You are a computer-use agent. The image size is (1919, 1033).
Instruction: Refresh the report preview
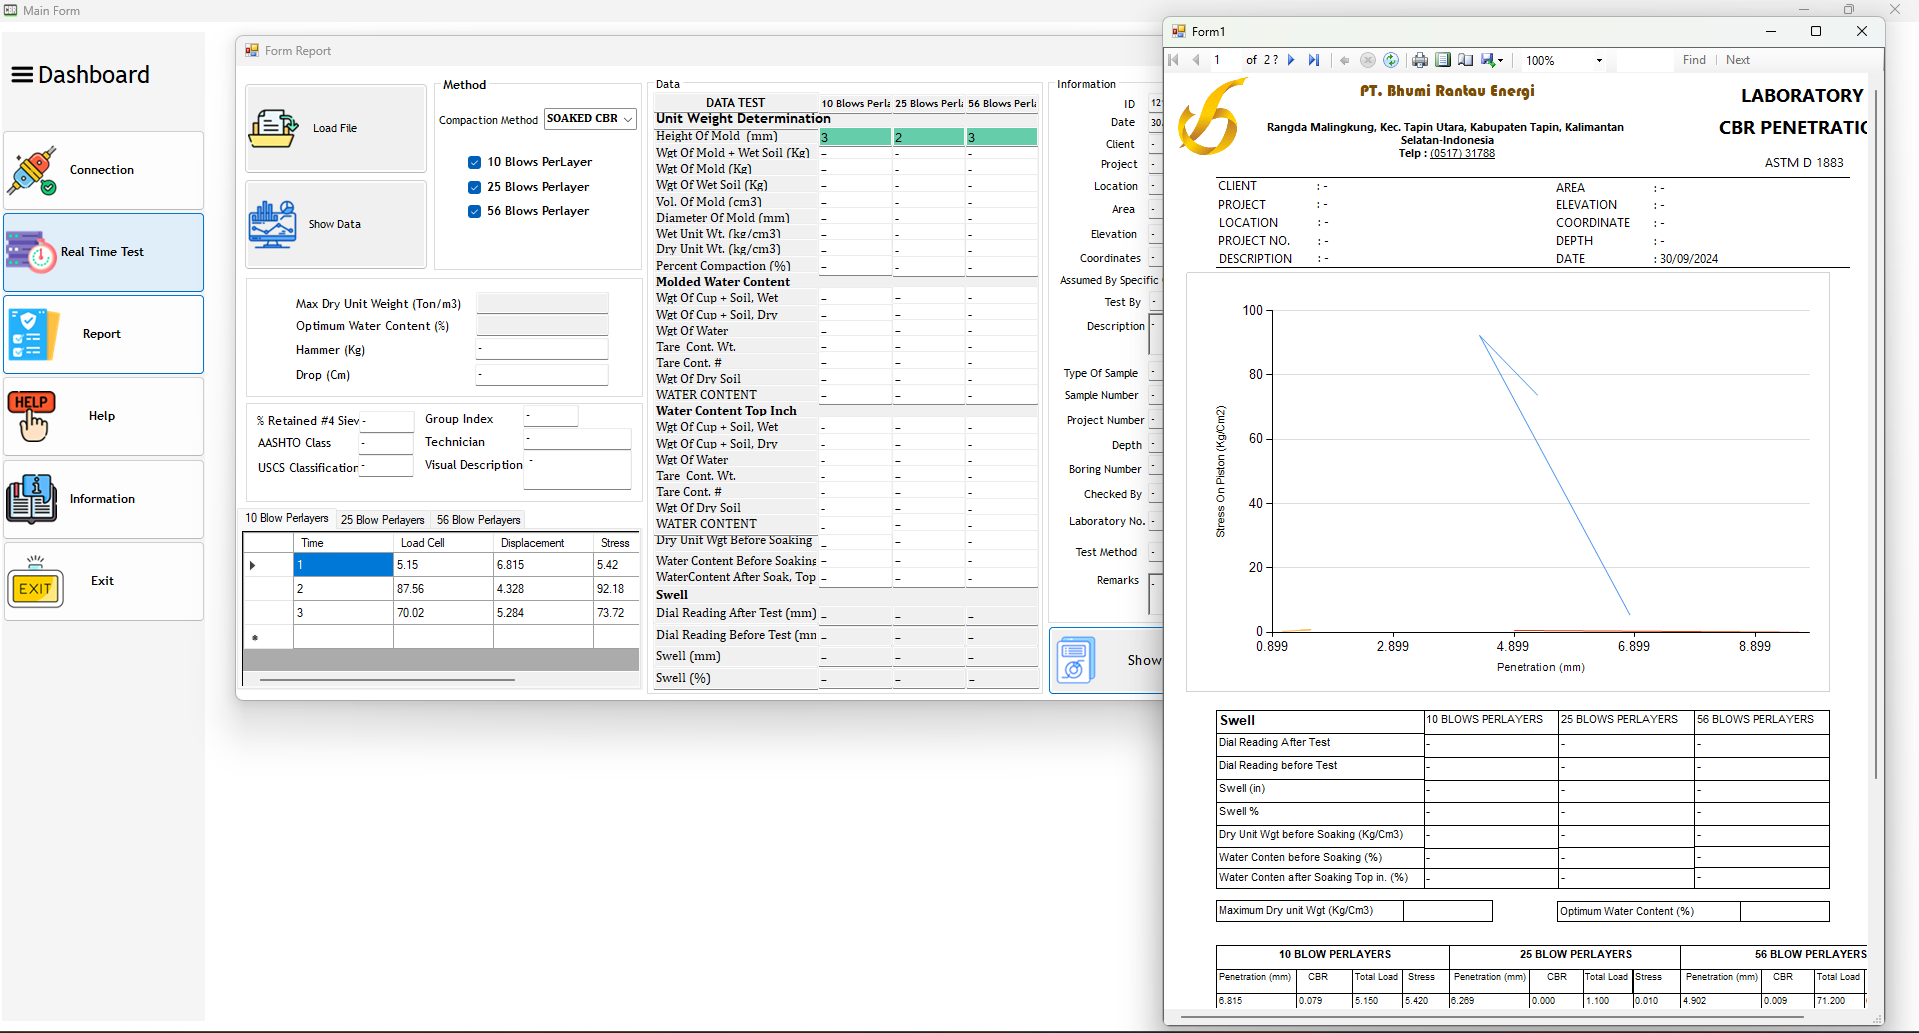pyautogui.click(x=1390, y=60)
